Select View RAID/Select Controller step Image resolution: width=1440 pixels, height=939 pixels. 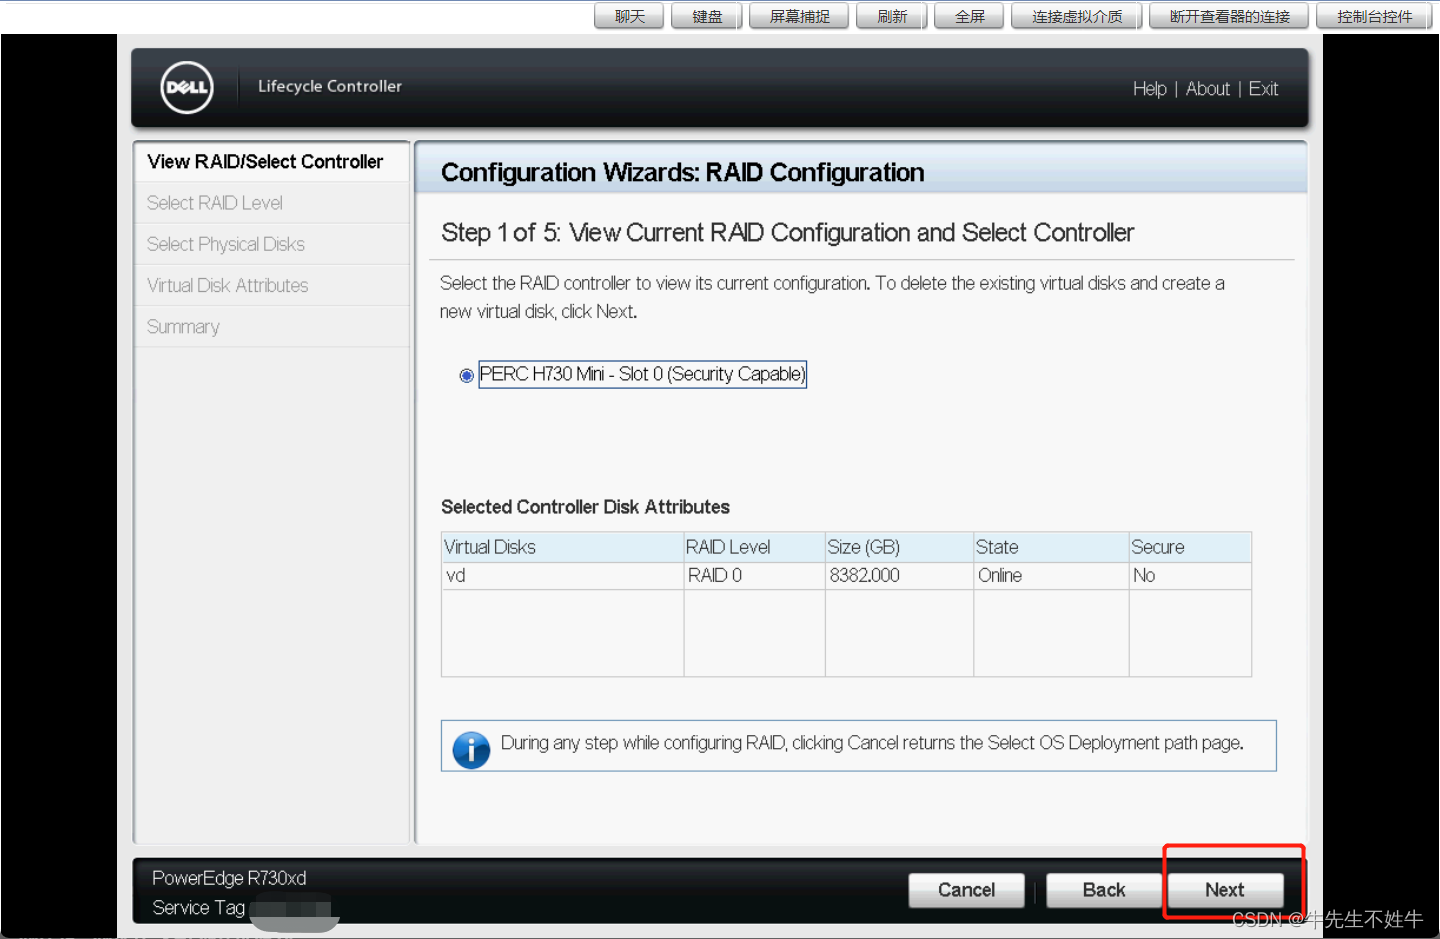pyautogui.click(x=272, y=162)
